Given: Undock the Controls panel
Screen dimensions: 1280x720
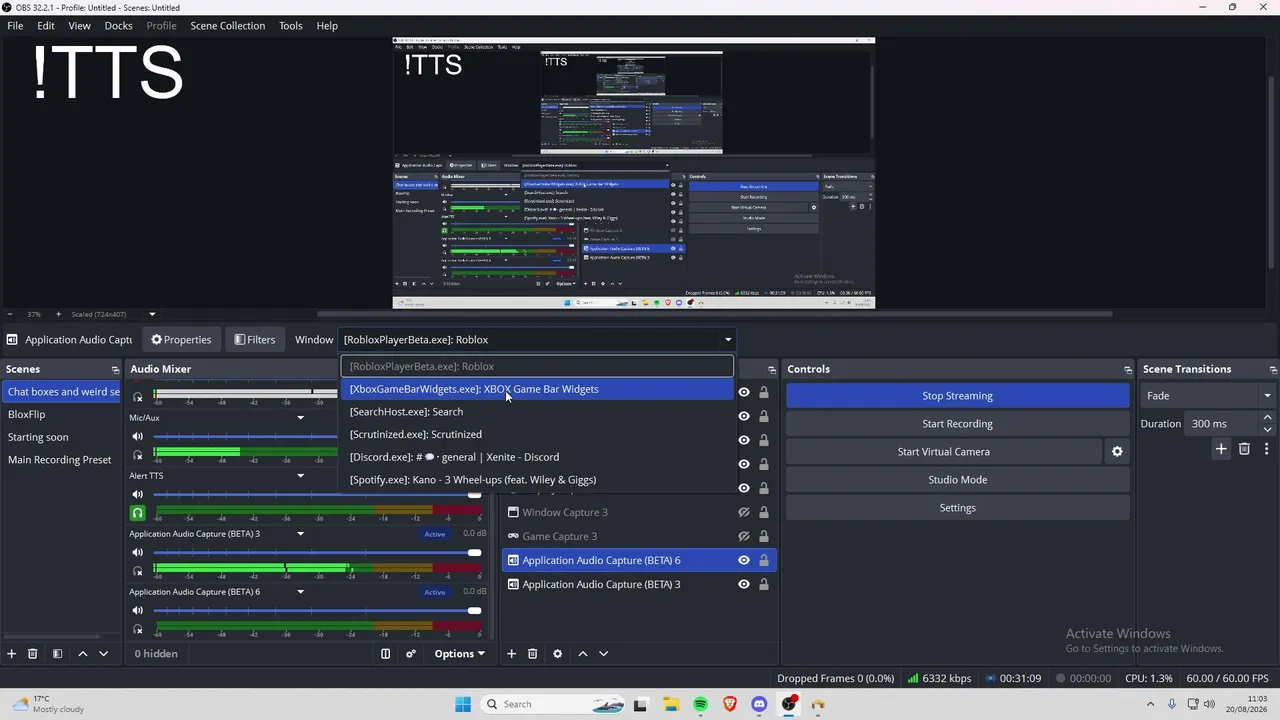Looking at the screenshot, I should [1128, 370].
